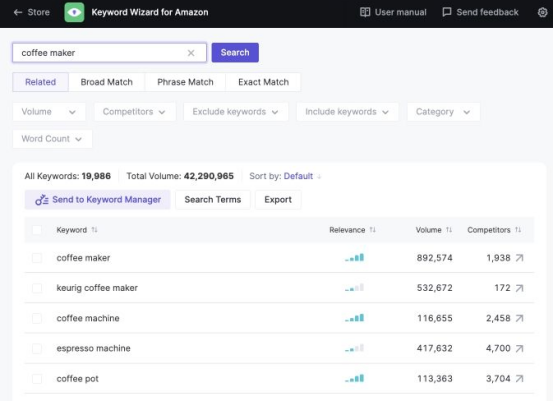The width and height of the screenshot is (554, 402).
Task: Open competitors arrow for coffee pot
Action: pos(519,379)
